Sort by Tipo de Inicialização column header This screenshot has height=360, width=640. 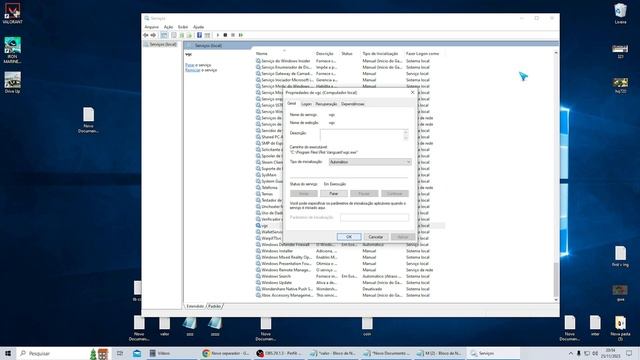click(x=382, y=53)
